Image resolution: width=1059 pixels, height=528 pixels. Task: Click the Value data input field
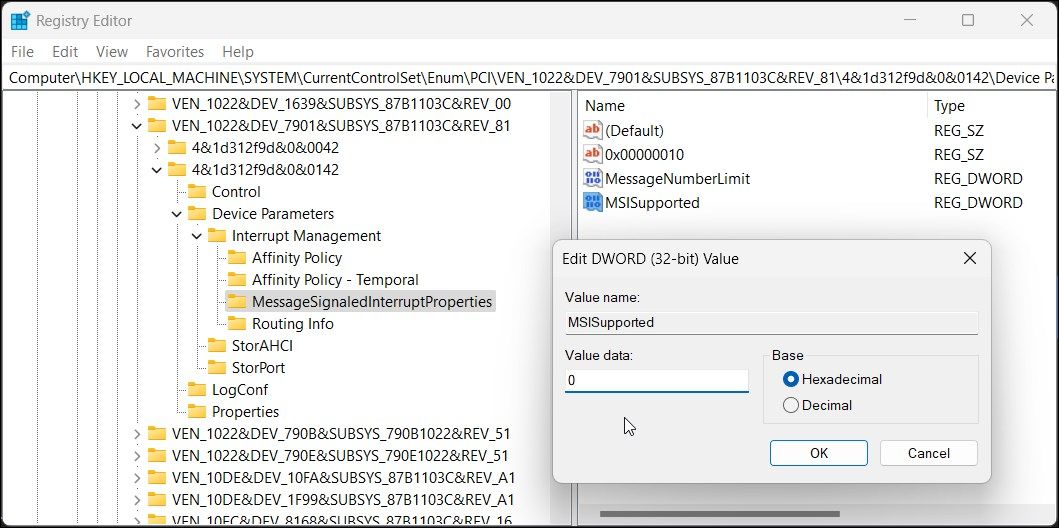[656, 380]
